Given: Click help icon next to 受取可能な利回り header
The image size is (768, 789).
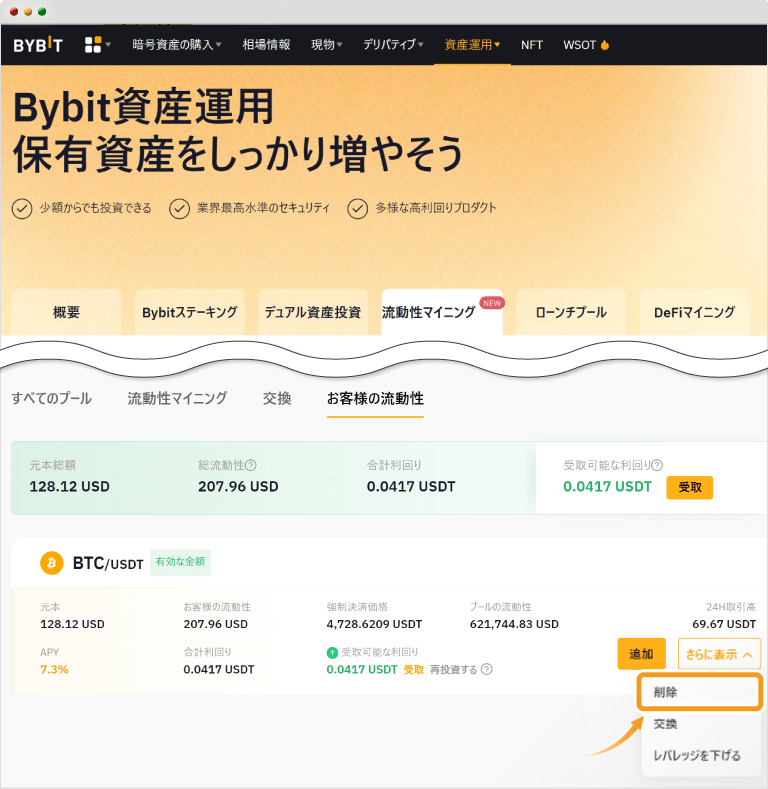Looking at the screenshot, I should (x=657, y=465).
